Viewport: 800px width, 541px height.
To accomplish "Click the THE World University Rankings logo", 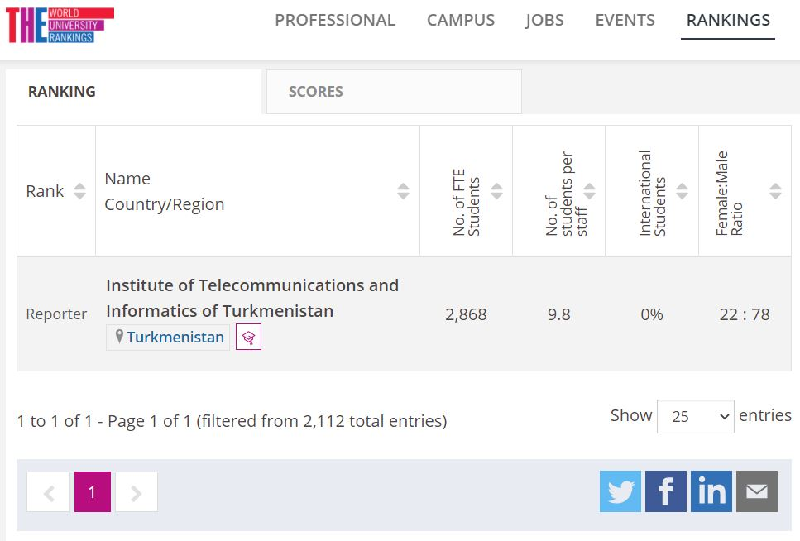I will pyautogui.click(x=60, y=25).
